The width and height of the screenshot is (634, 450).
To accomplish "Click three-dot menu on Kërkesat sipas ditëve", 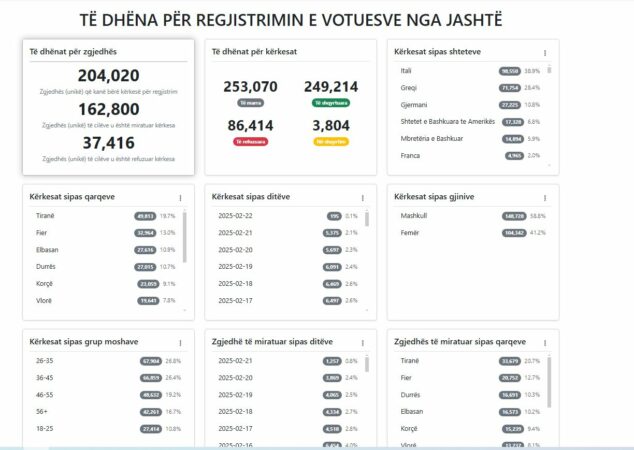I will tap(362, 198).
